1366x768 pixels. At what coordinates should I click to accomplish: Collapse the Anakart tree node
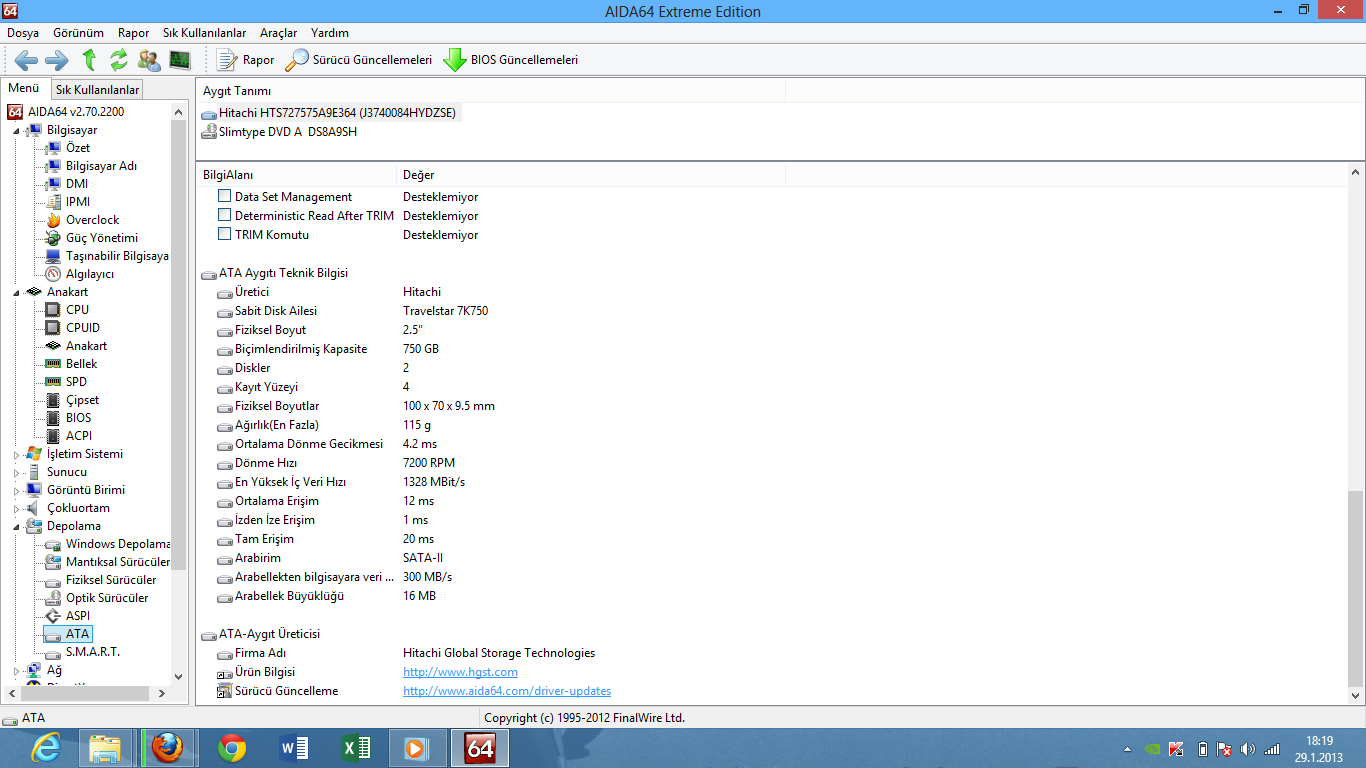coord(16,292)
